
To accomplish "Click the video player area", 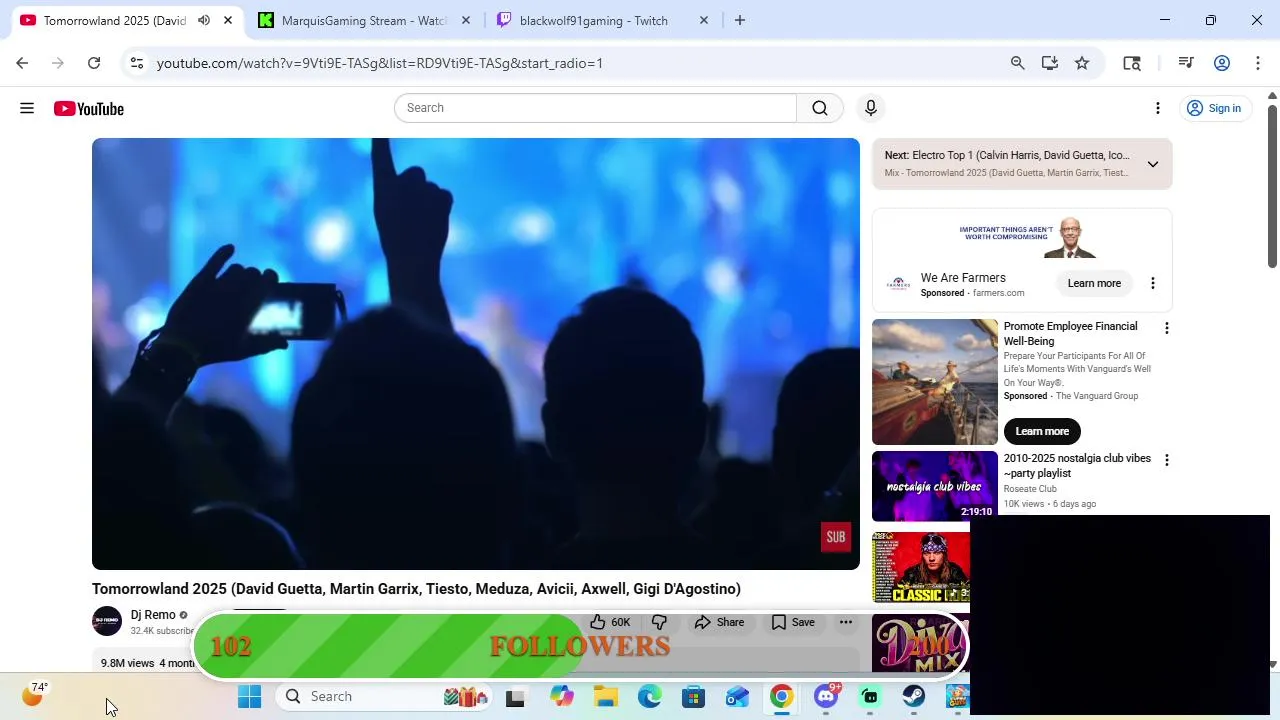I will point(476,354).
